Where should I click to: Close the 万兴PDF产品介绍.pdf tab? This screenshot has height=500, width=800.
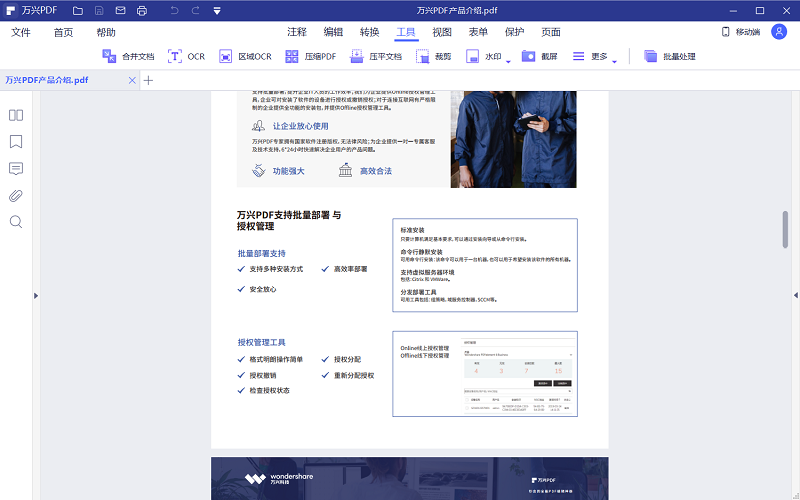point(132,80)
